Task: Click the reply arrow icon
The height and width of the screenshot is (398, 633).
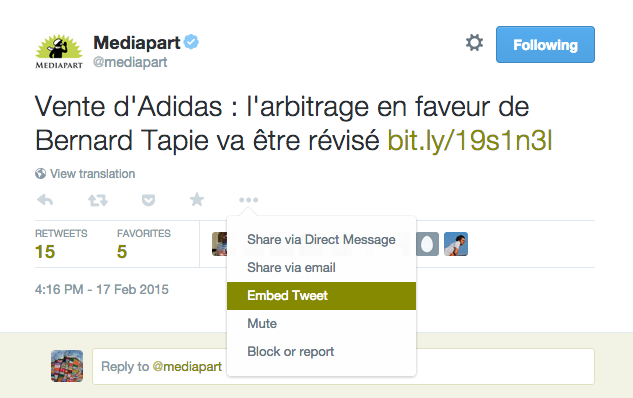Action: (45, 200)
